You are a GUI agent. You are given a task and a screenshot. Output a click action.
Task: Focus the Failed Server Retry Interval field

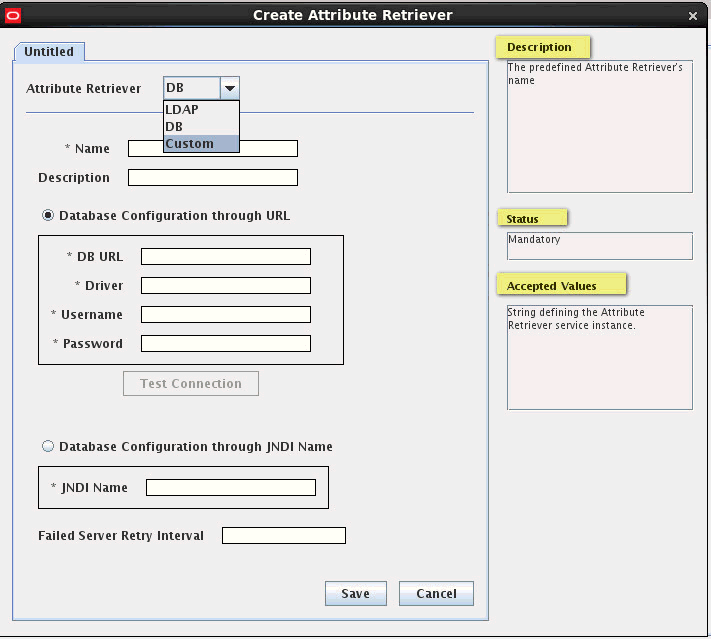point(284,535)
